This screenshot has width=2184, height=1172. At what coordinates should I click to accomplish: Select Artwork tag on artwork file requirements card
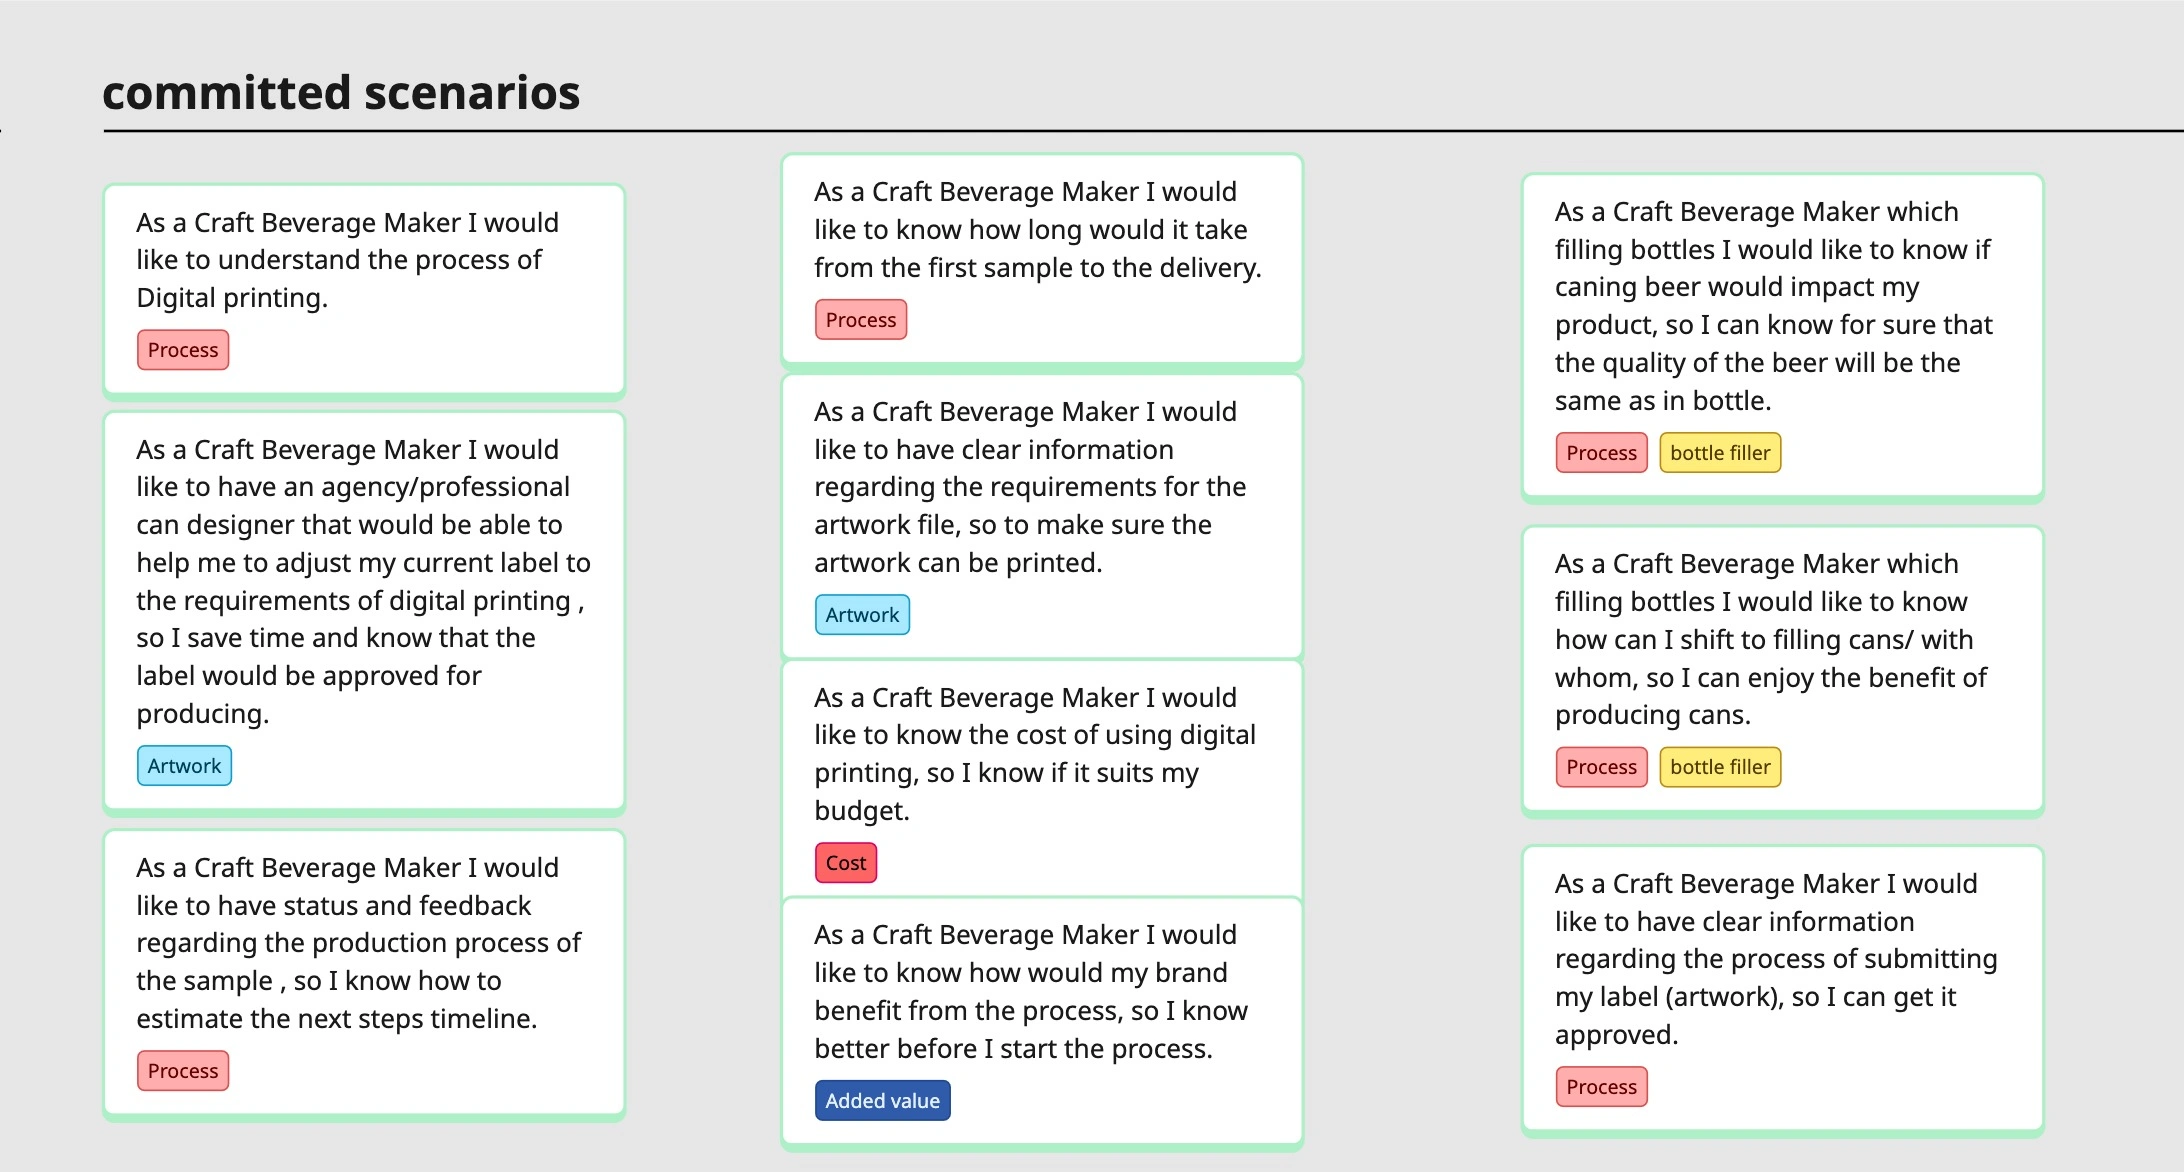point(862,615)
